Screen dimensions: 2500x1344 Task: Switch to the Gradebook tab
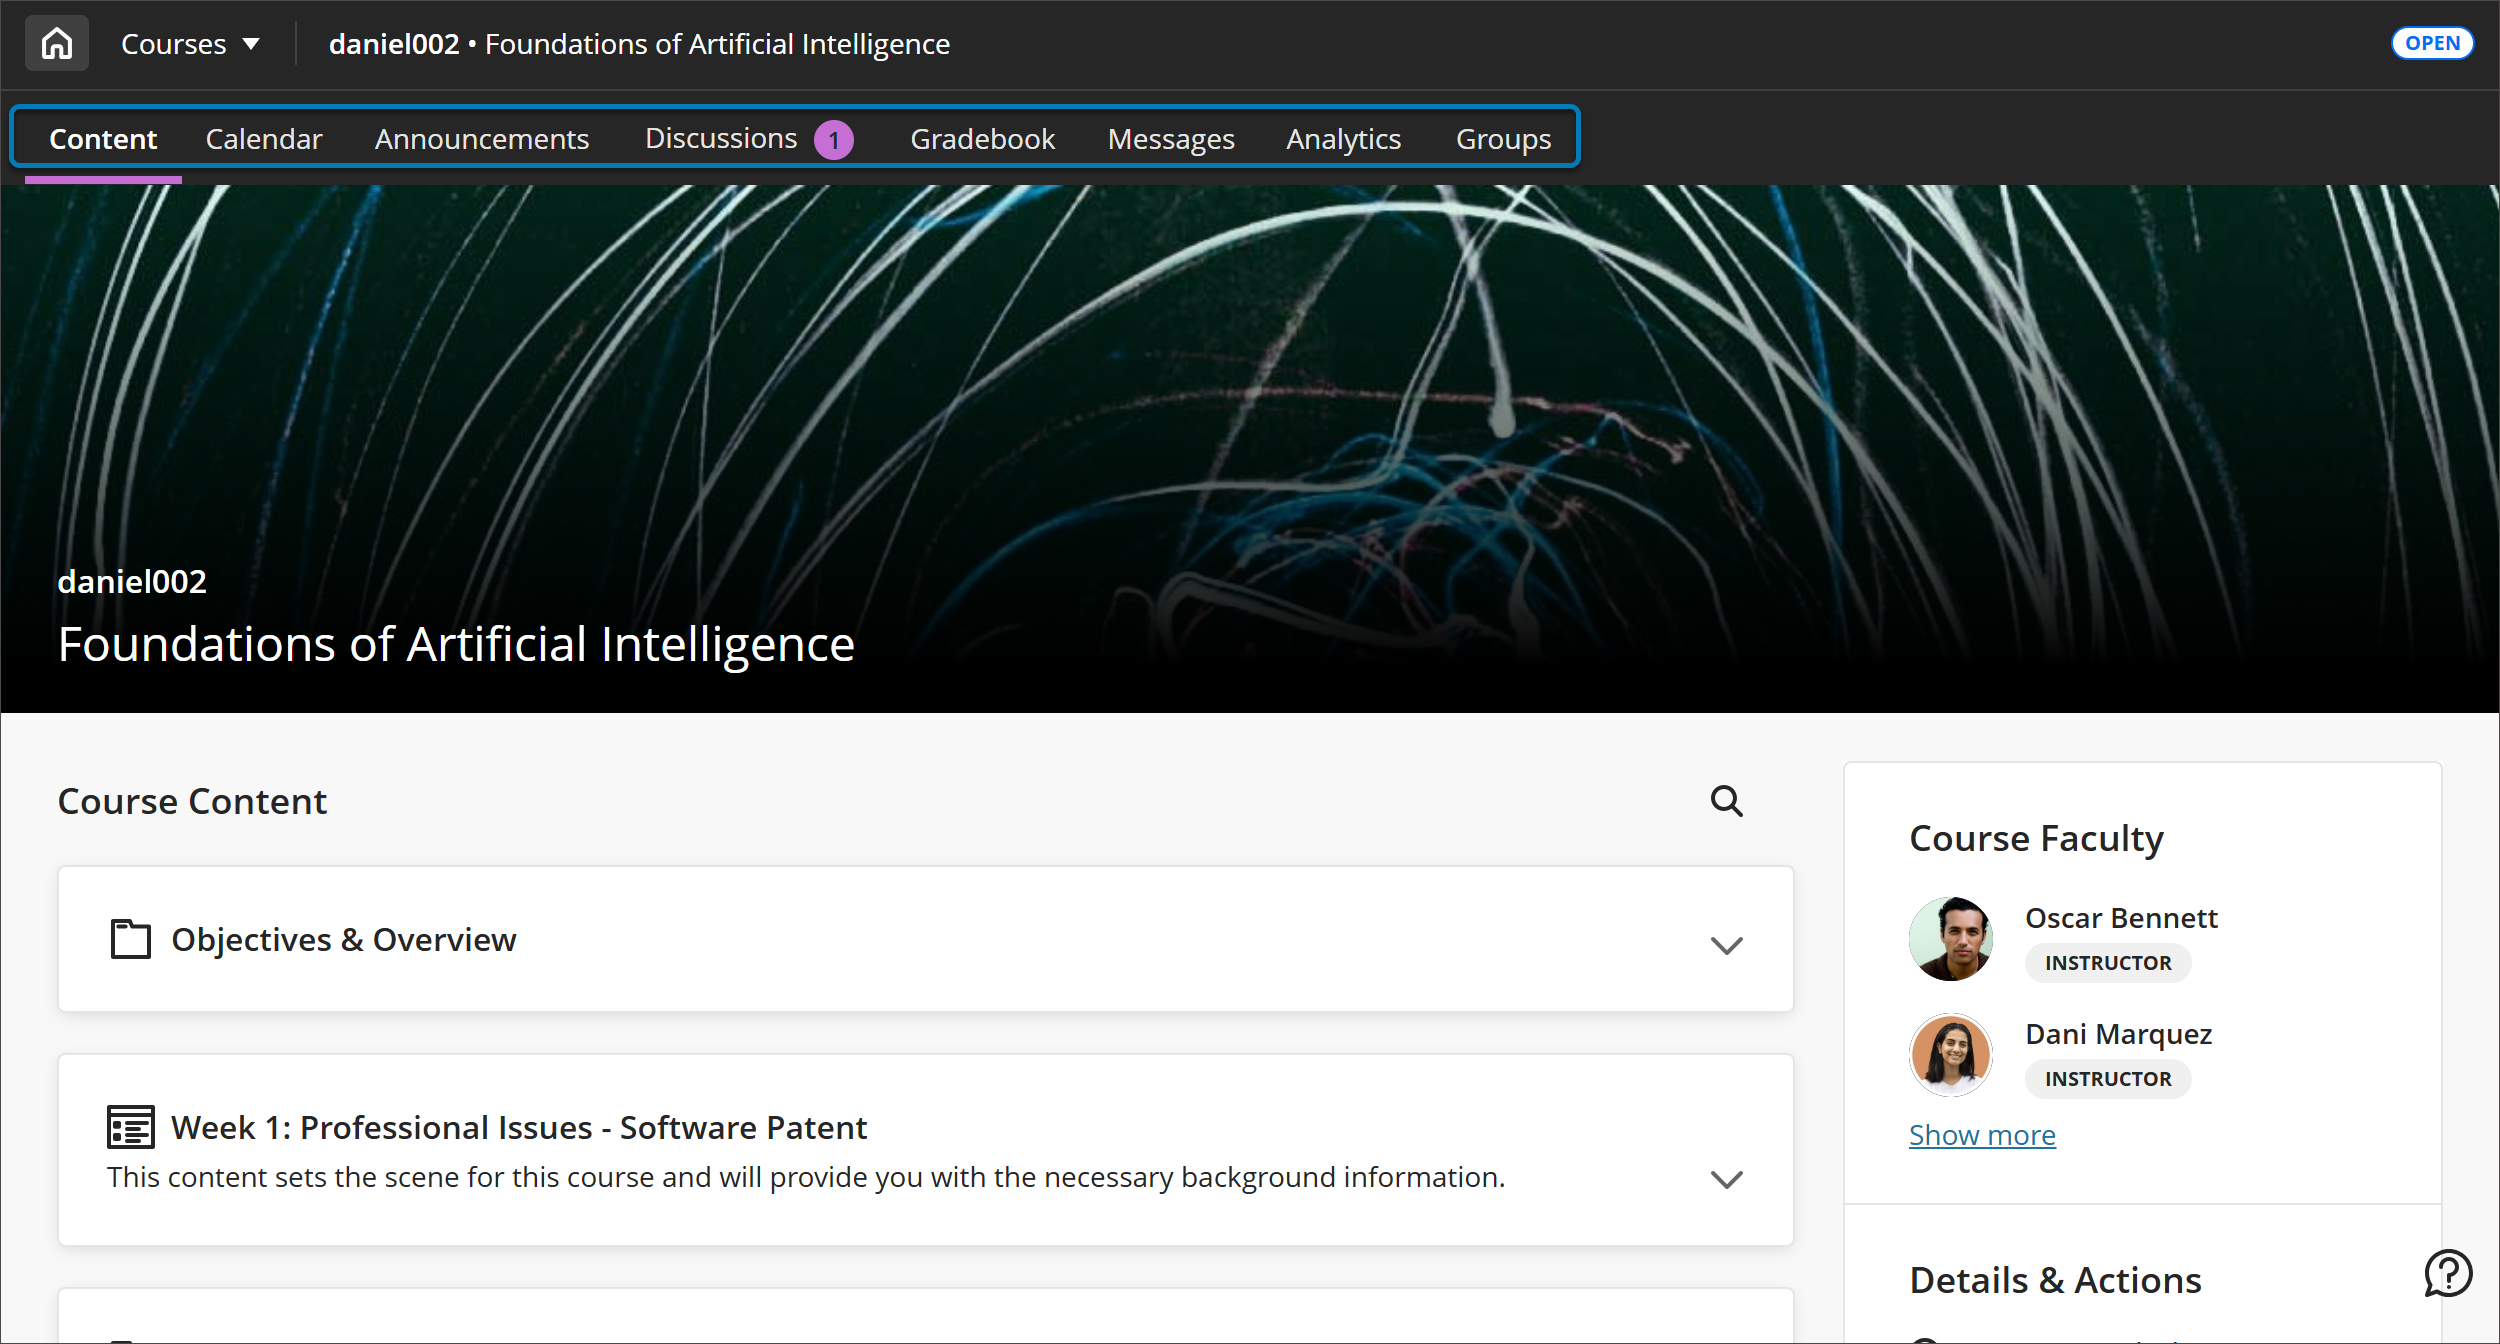click(x=983, y=139)
